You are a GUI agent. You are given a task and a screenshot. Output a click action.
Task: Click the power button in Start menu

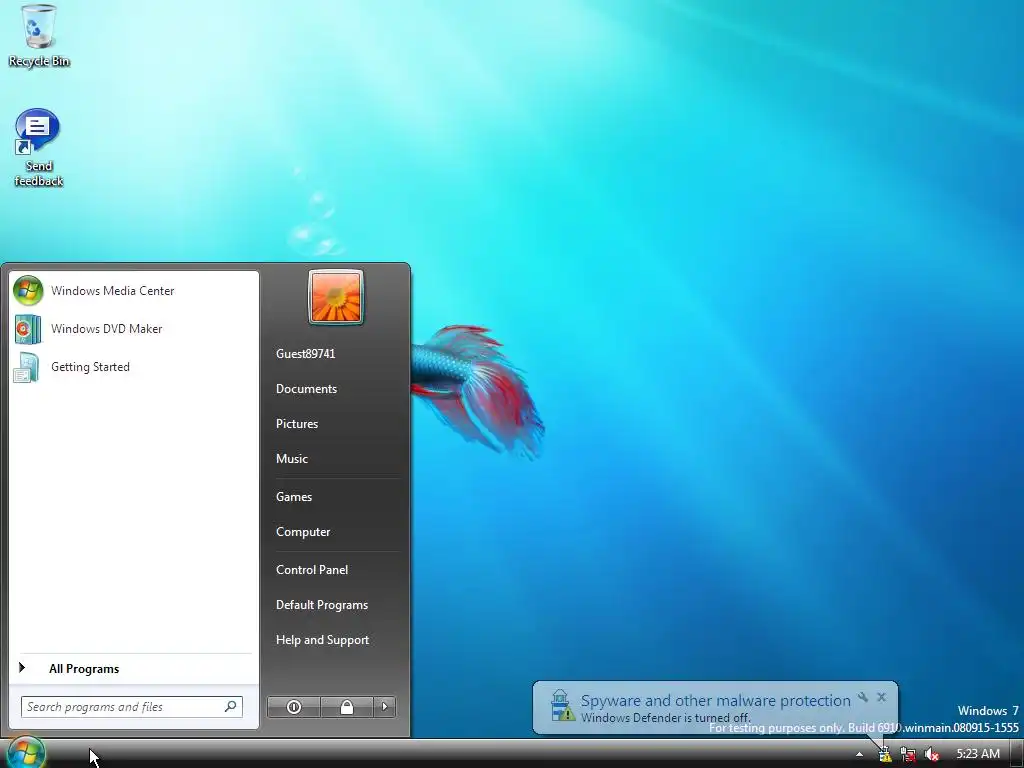pyautogui.click(x=294, y=707)
